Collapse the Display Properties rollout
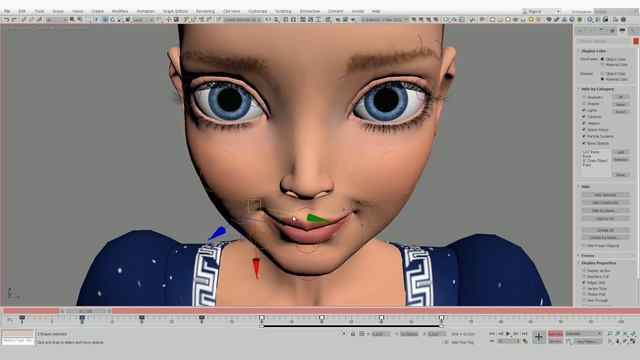The height and width of the screenshot is (360, 640). (x=598, y=263)
